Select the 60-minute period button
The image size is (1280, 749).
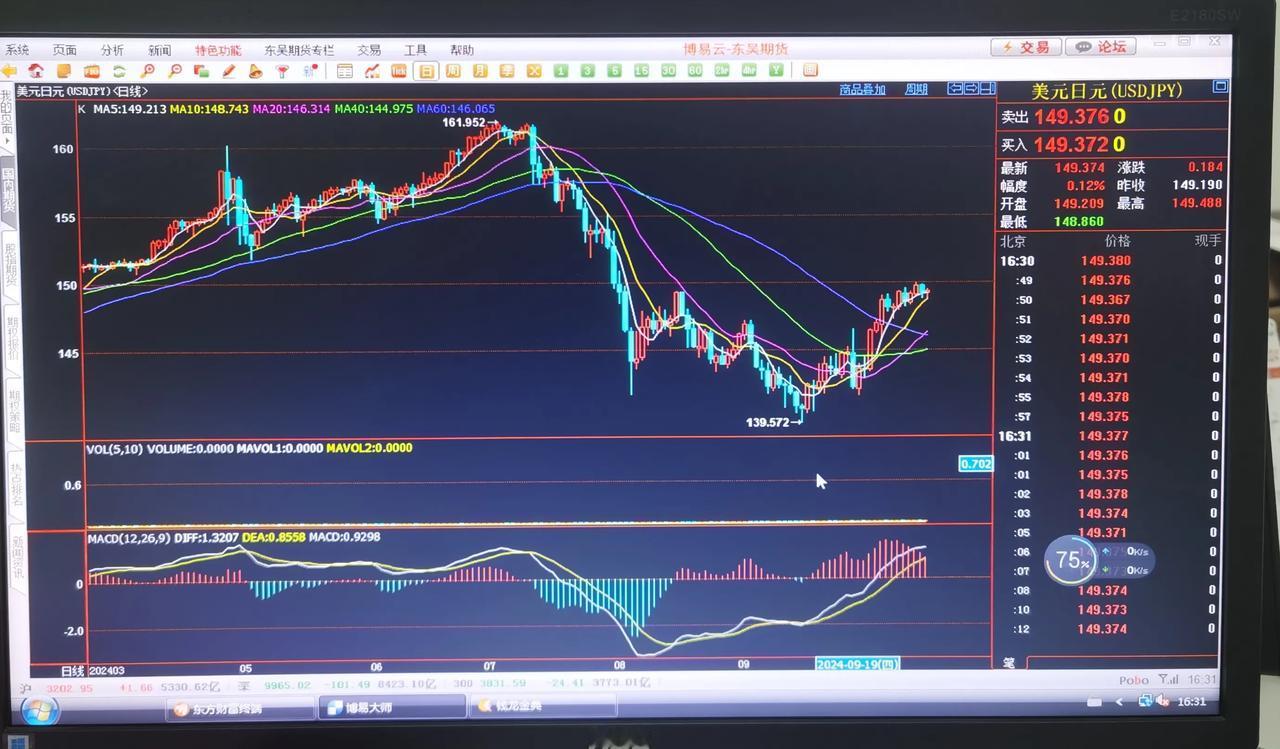point(695,70)
